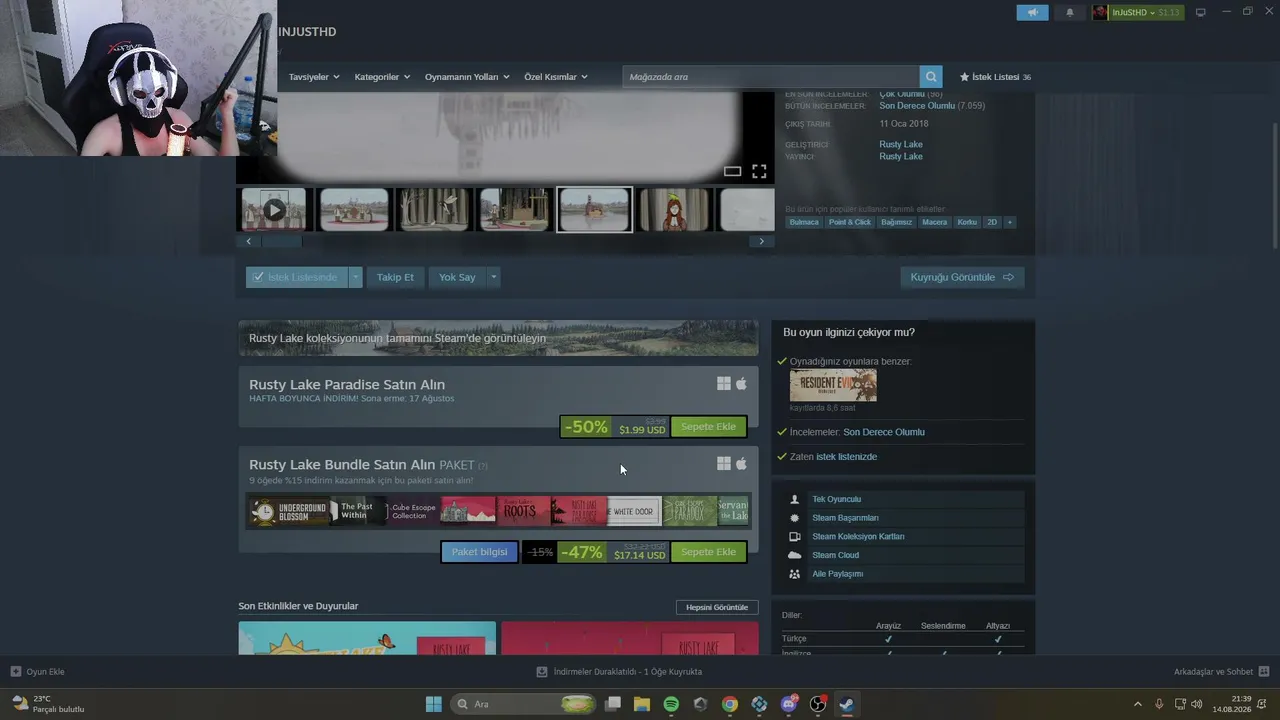Image resolution: width=1280 pixels, height=720 pixels.
Task: Open the Resident Evil similar game thumbnail
Action: (833, 385)
